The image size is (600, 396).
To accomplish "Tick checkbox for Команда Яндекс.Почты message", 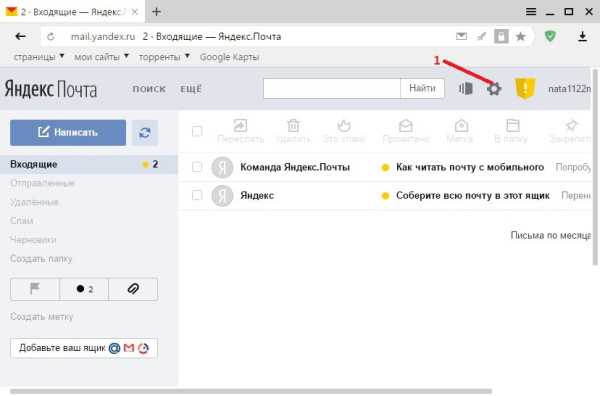I will tap(197, 167).
